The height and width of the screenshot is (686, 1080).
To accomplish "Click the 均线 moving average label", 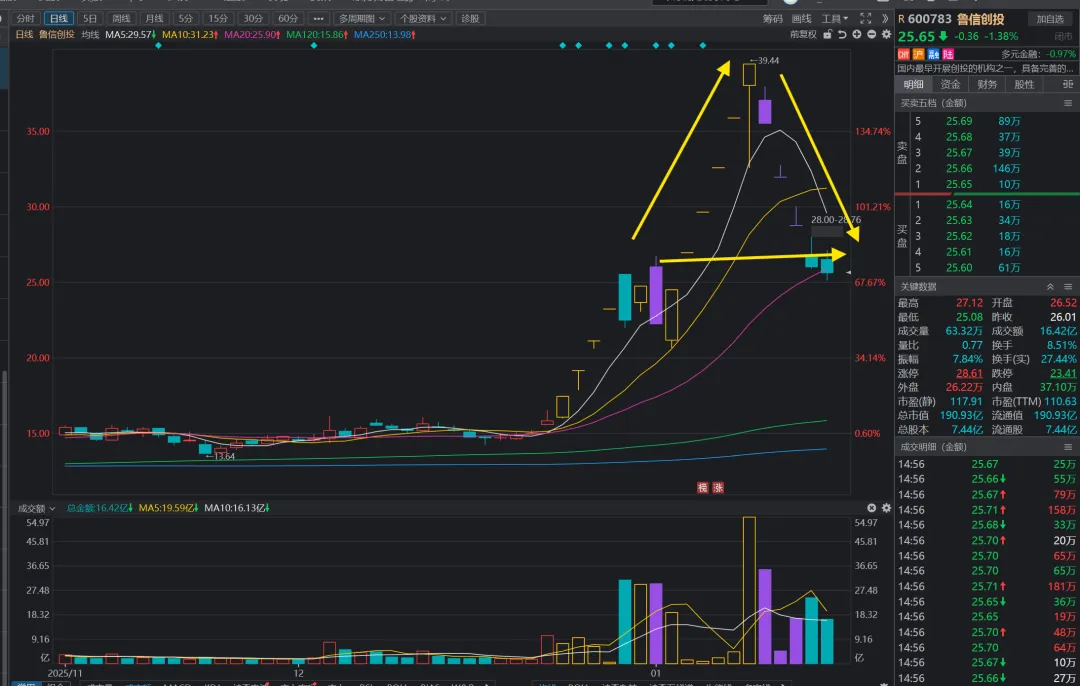I will coord(90,34).
